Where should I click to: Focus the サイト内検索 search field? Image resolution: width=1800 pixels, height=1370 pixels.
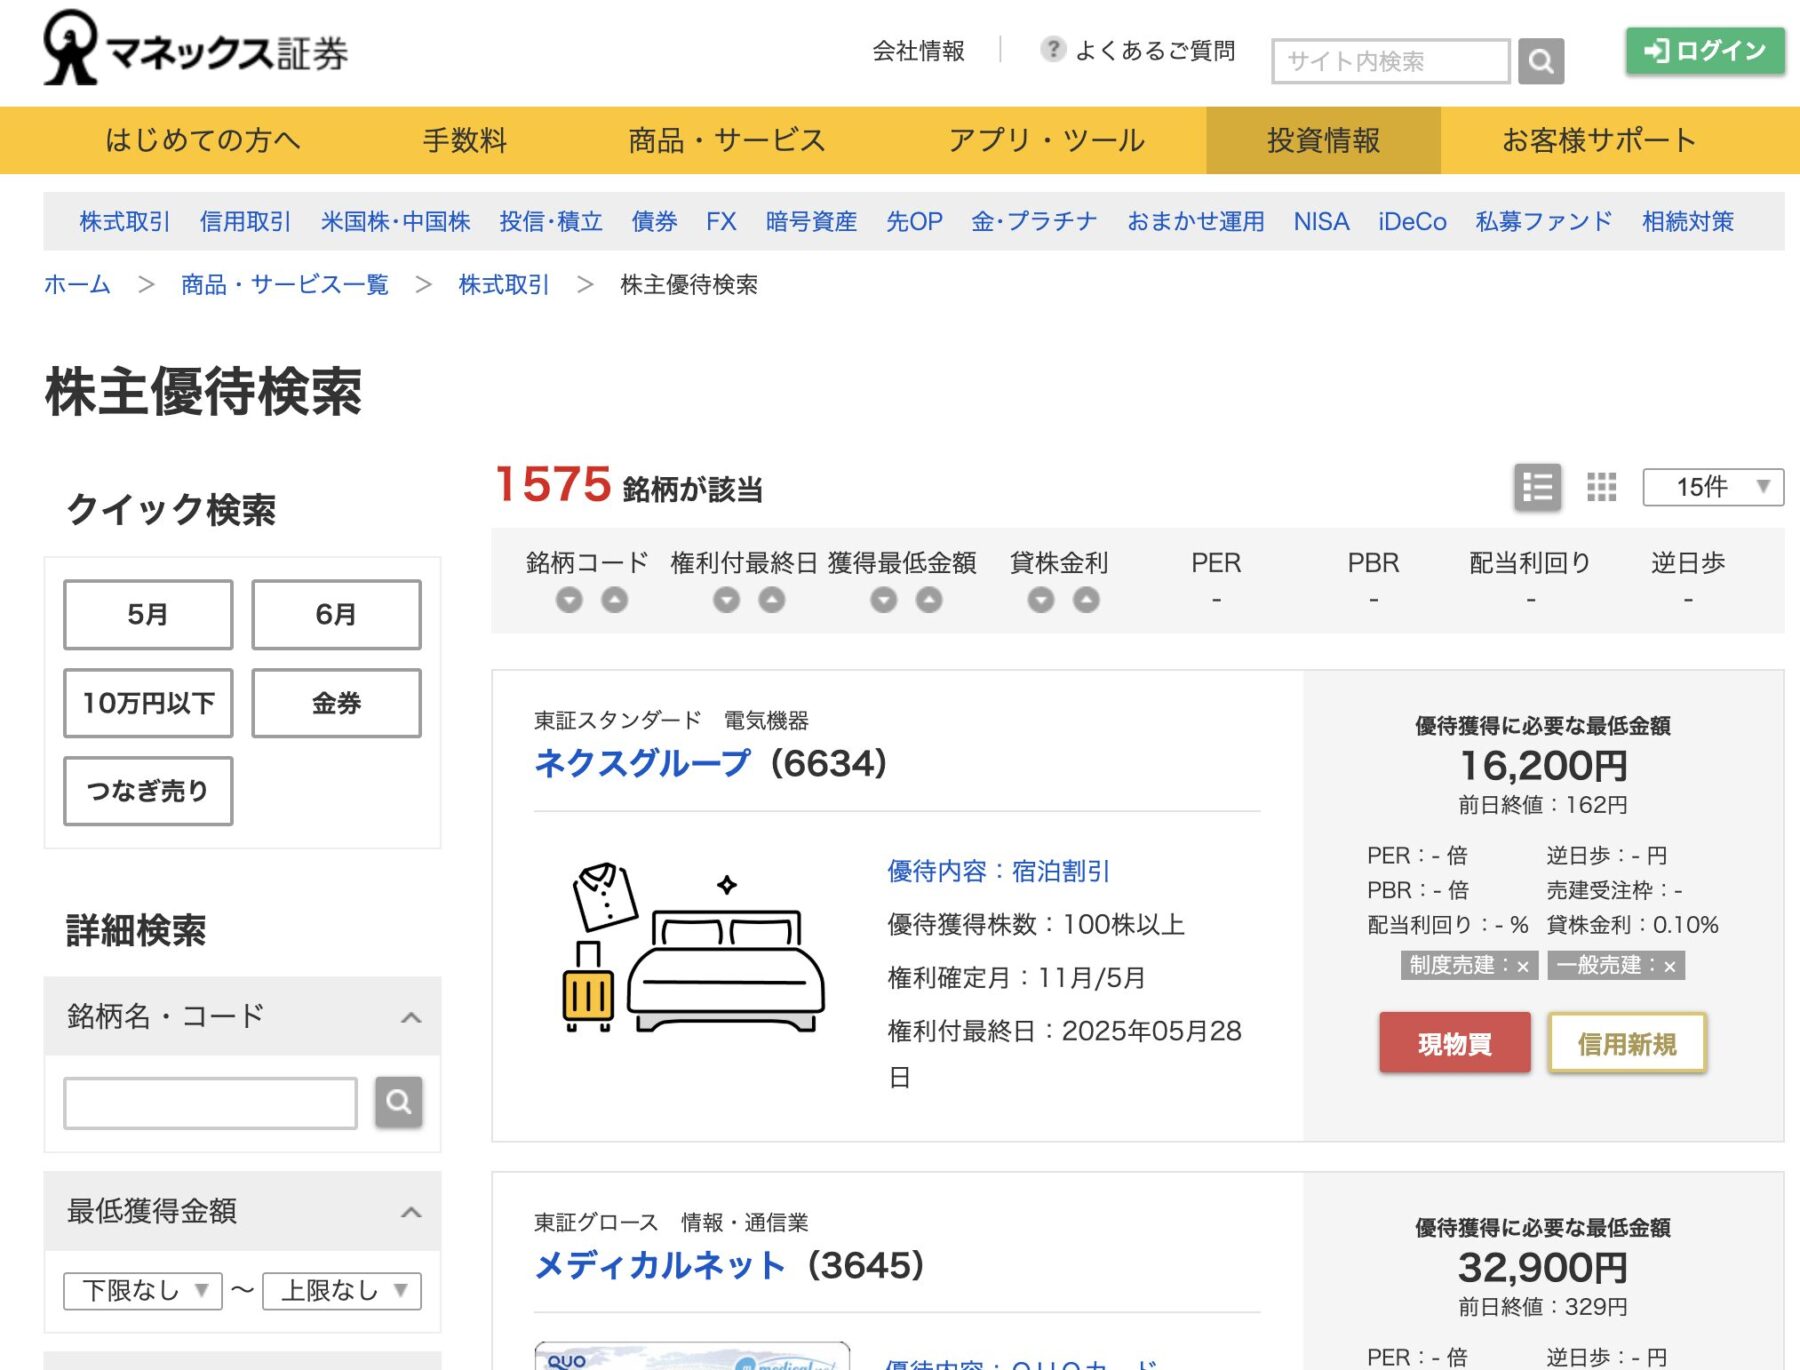(1391, 62)
